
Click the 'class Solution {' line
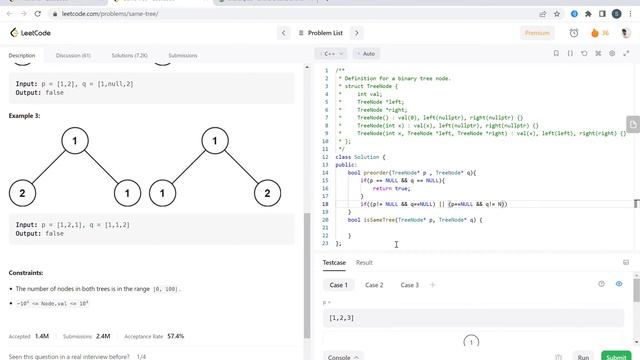pos(360,157)
